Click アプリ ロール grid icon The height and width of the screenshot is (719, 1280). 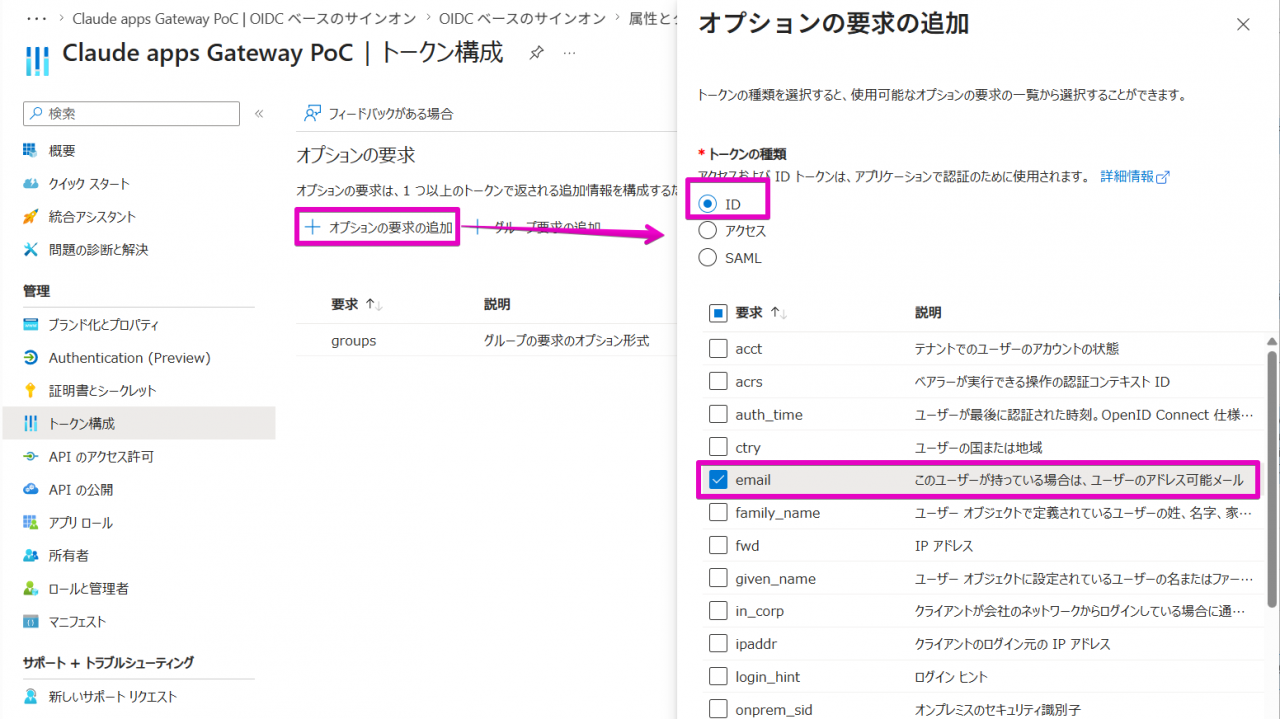[31, 523]
